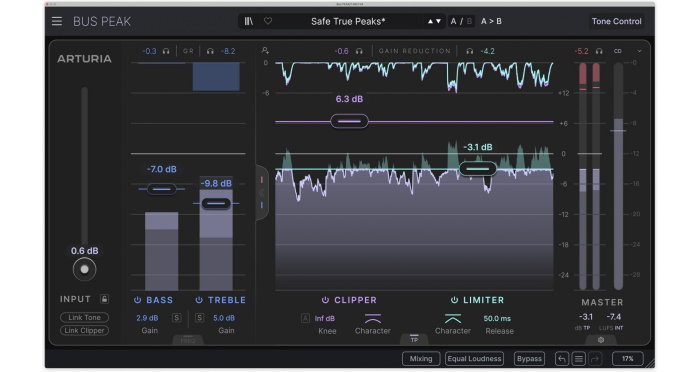Click the LUFS loudness meter bar
The image size is (700, 372).
tap(618, 176)
